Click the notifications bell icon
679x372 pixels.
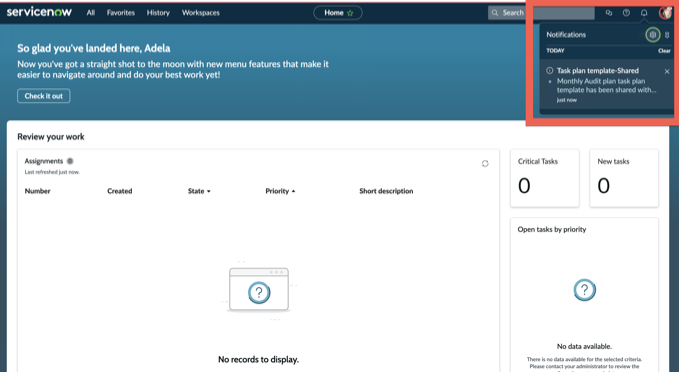pos(644,13)
